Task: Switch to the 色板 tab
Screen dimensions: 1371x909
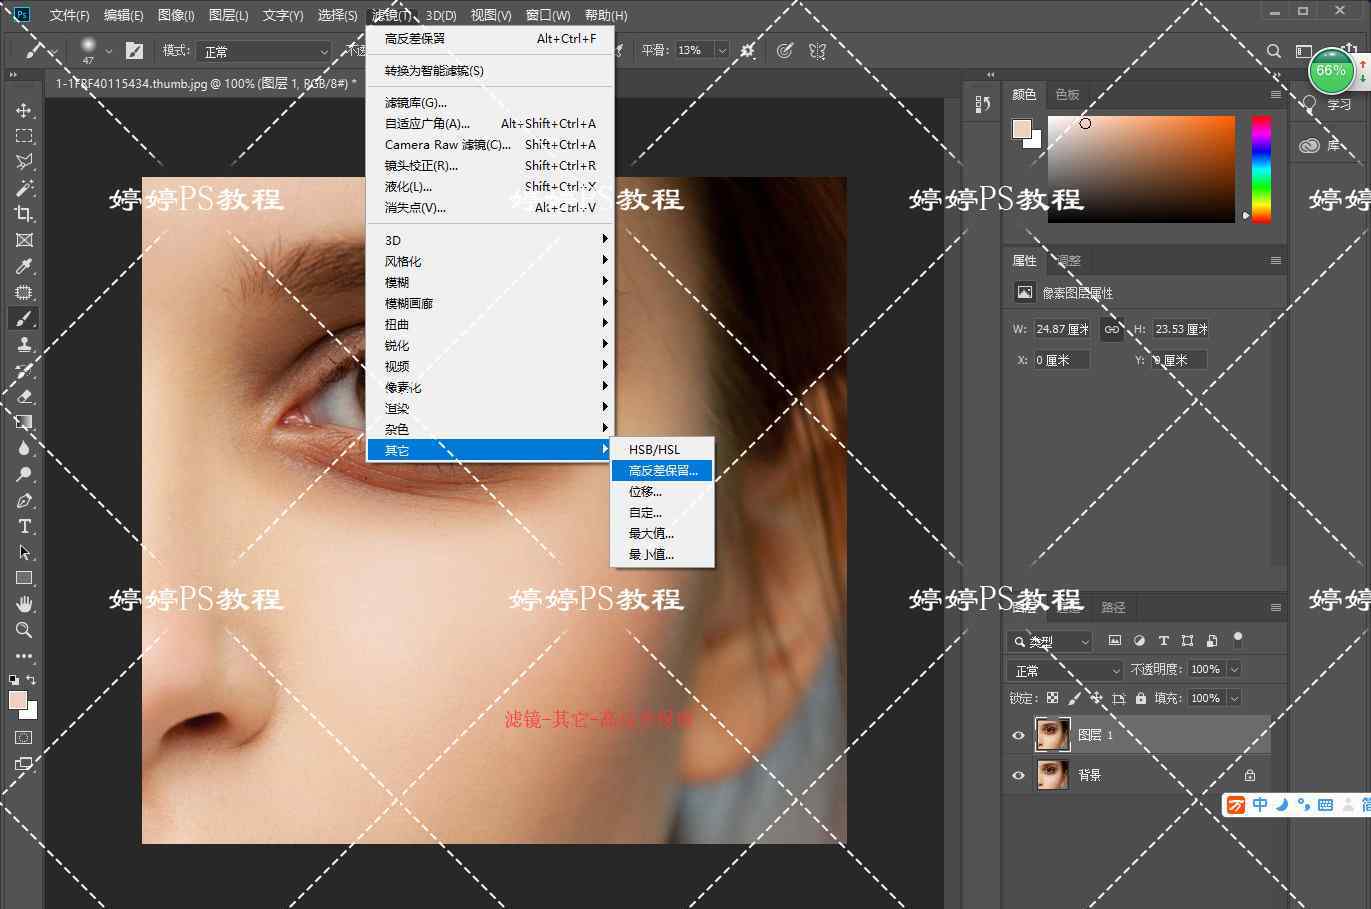Action: (x=1067, y=94)
